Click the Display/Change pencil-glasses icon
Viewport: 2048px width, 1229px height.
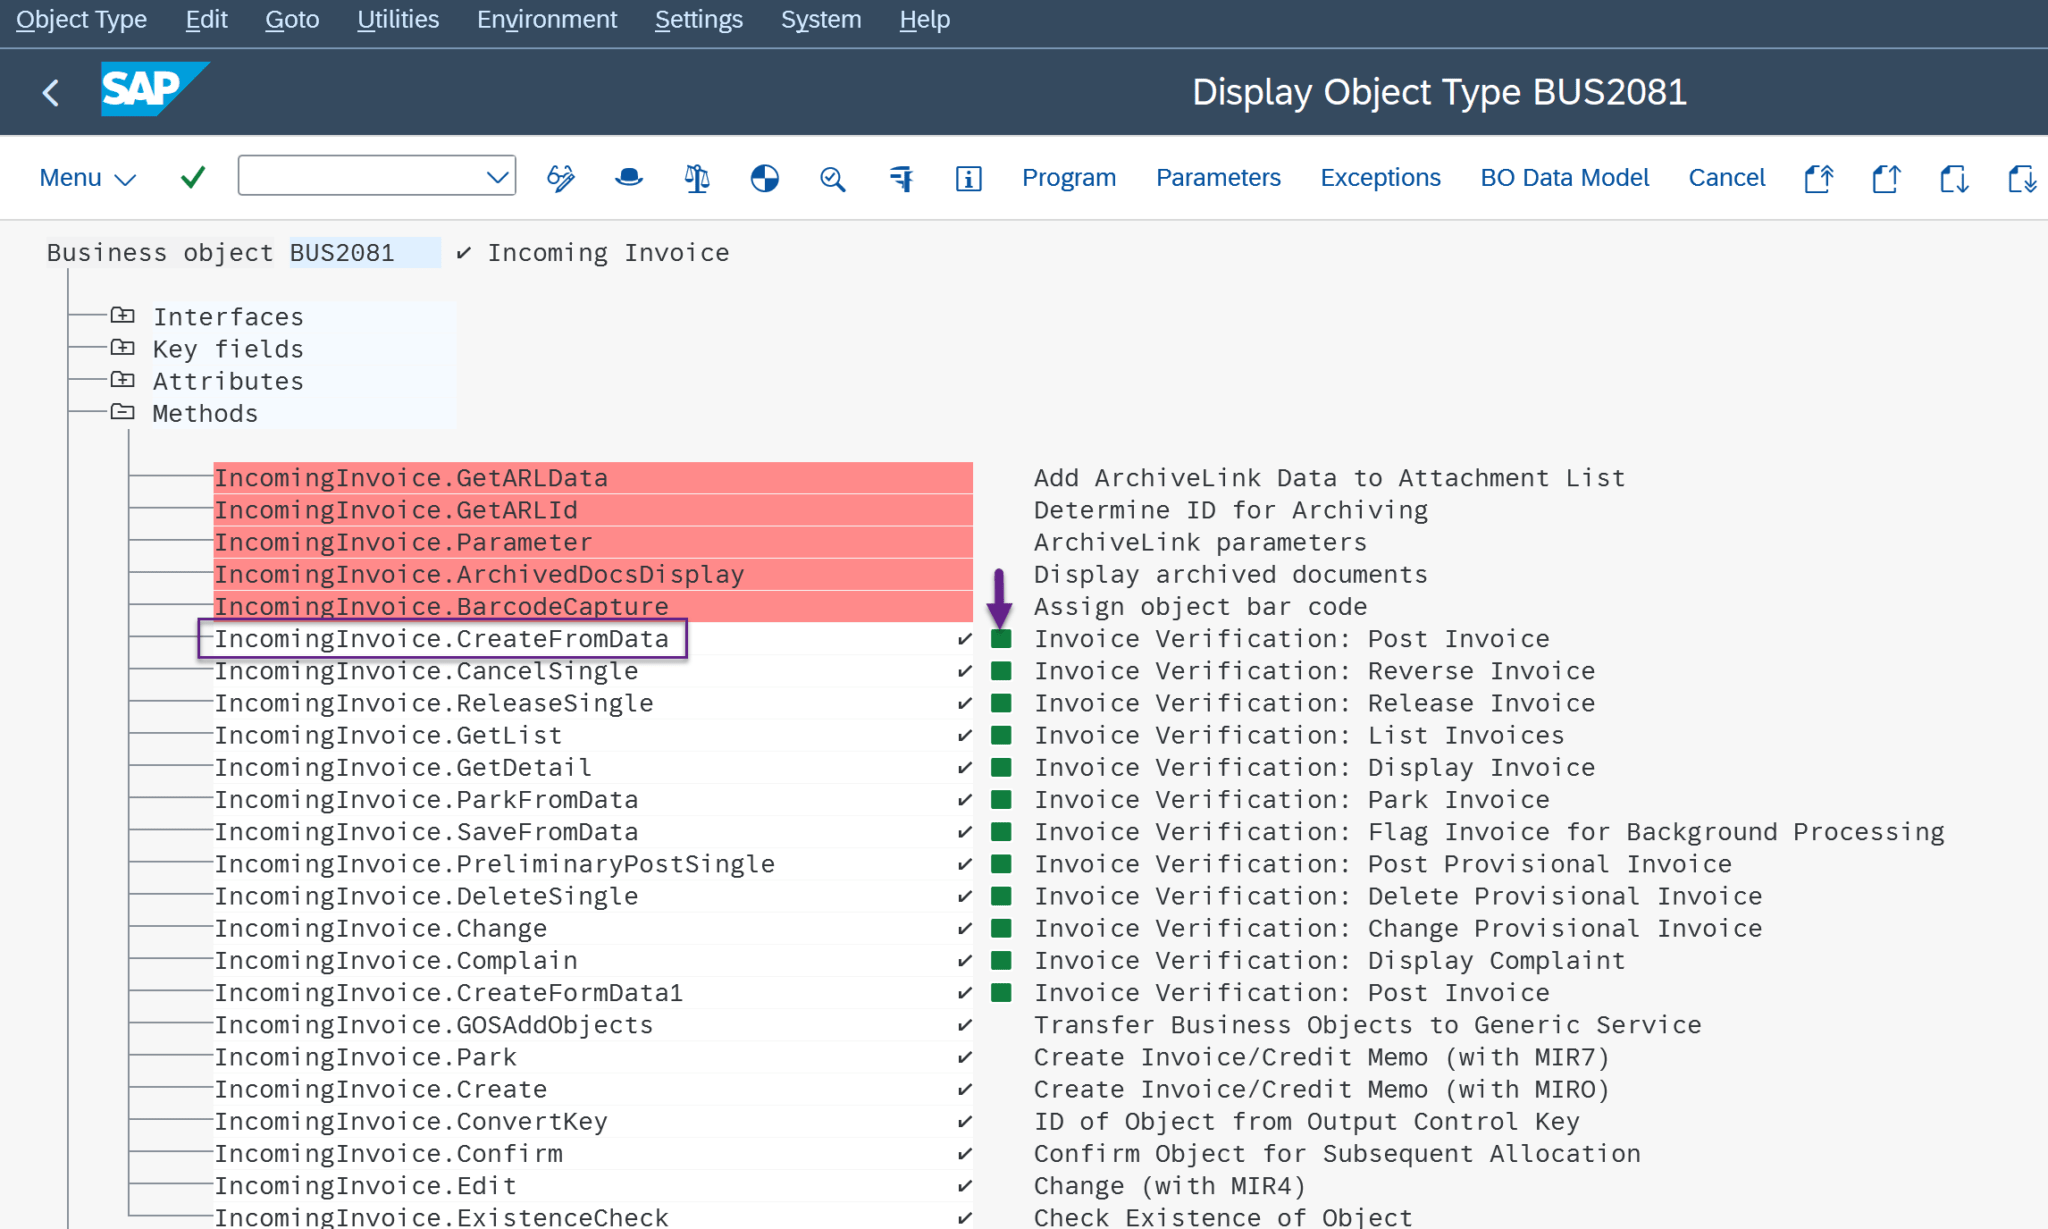[561, 178]
